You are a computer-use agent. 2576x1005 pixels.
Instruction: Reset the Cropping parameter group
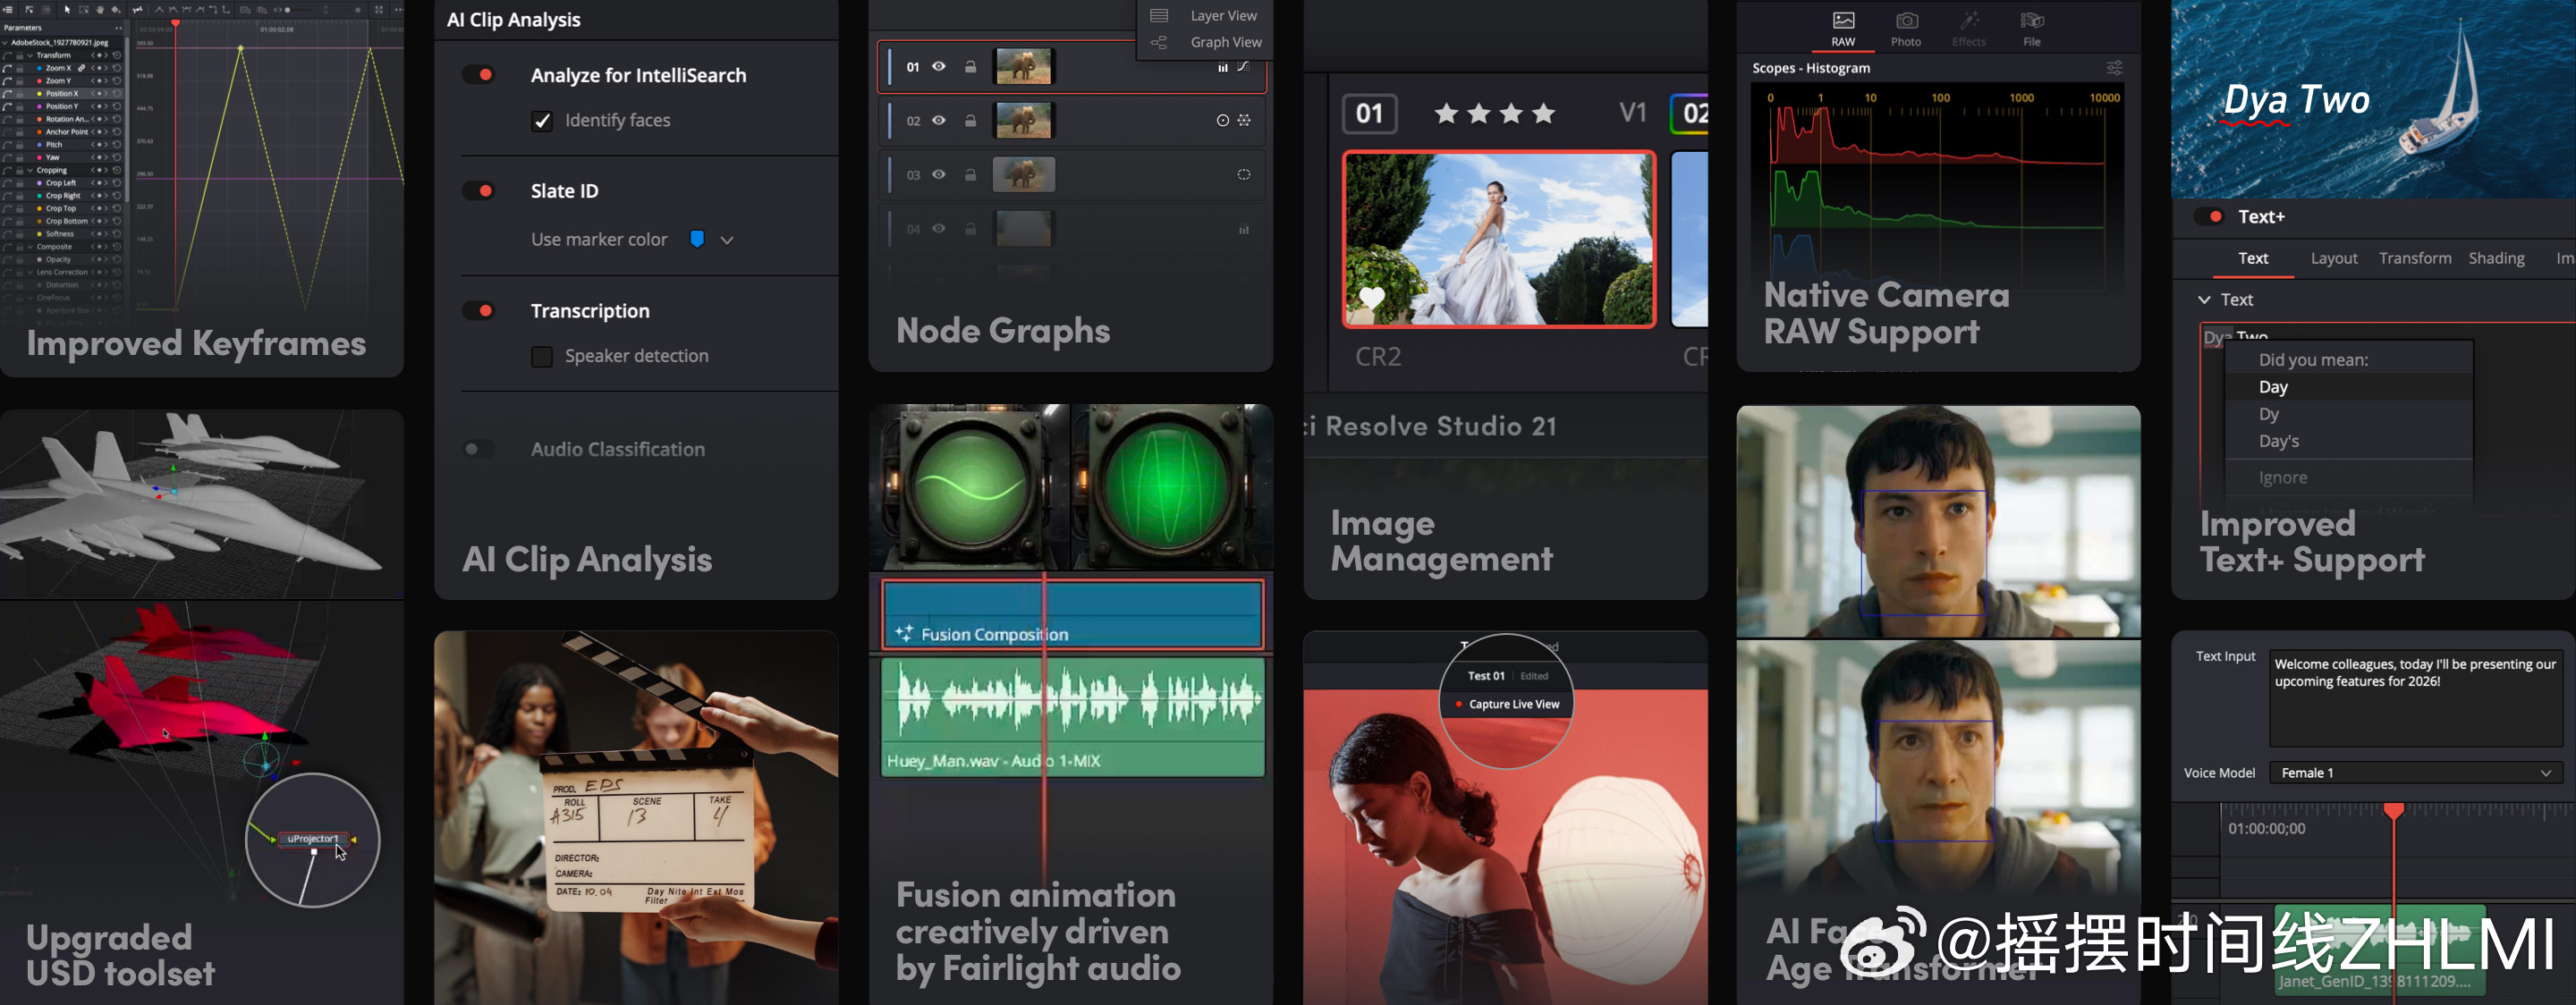(x=117, y=170)
